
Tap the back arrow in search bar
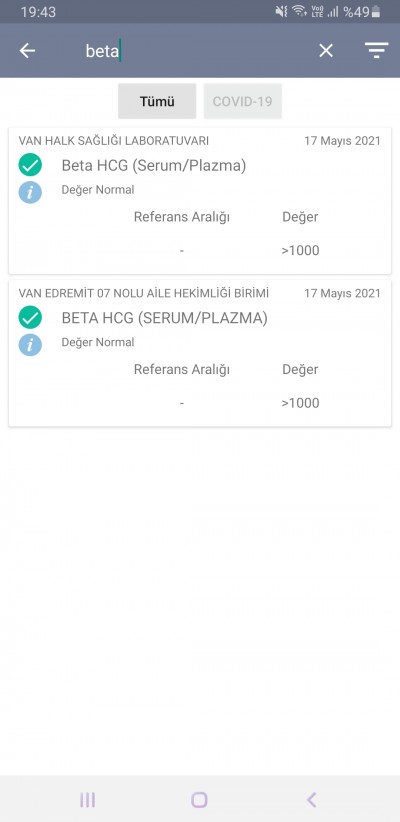(27, 51)
